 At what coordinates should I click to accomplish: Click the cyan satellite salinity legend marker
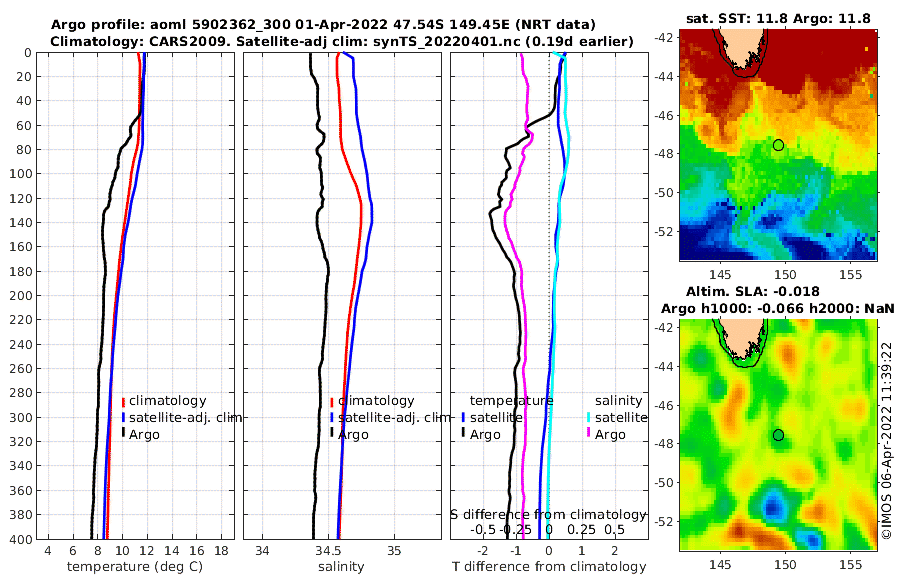pyautogui.click(x=589, y=417)
